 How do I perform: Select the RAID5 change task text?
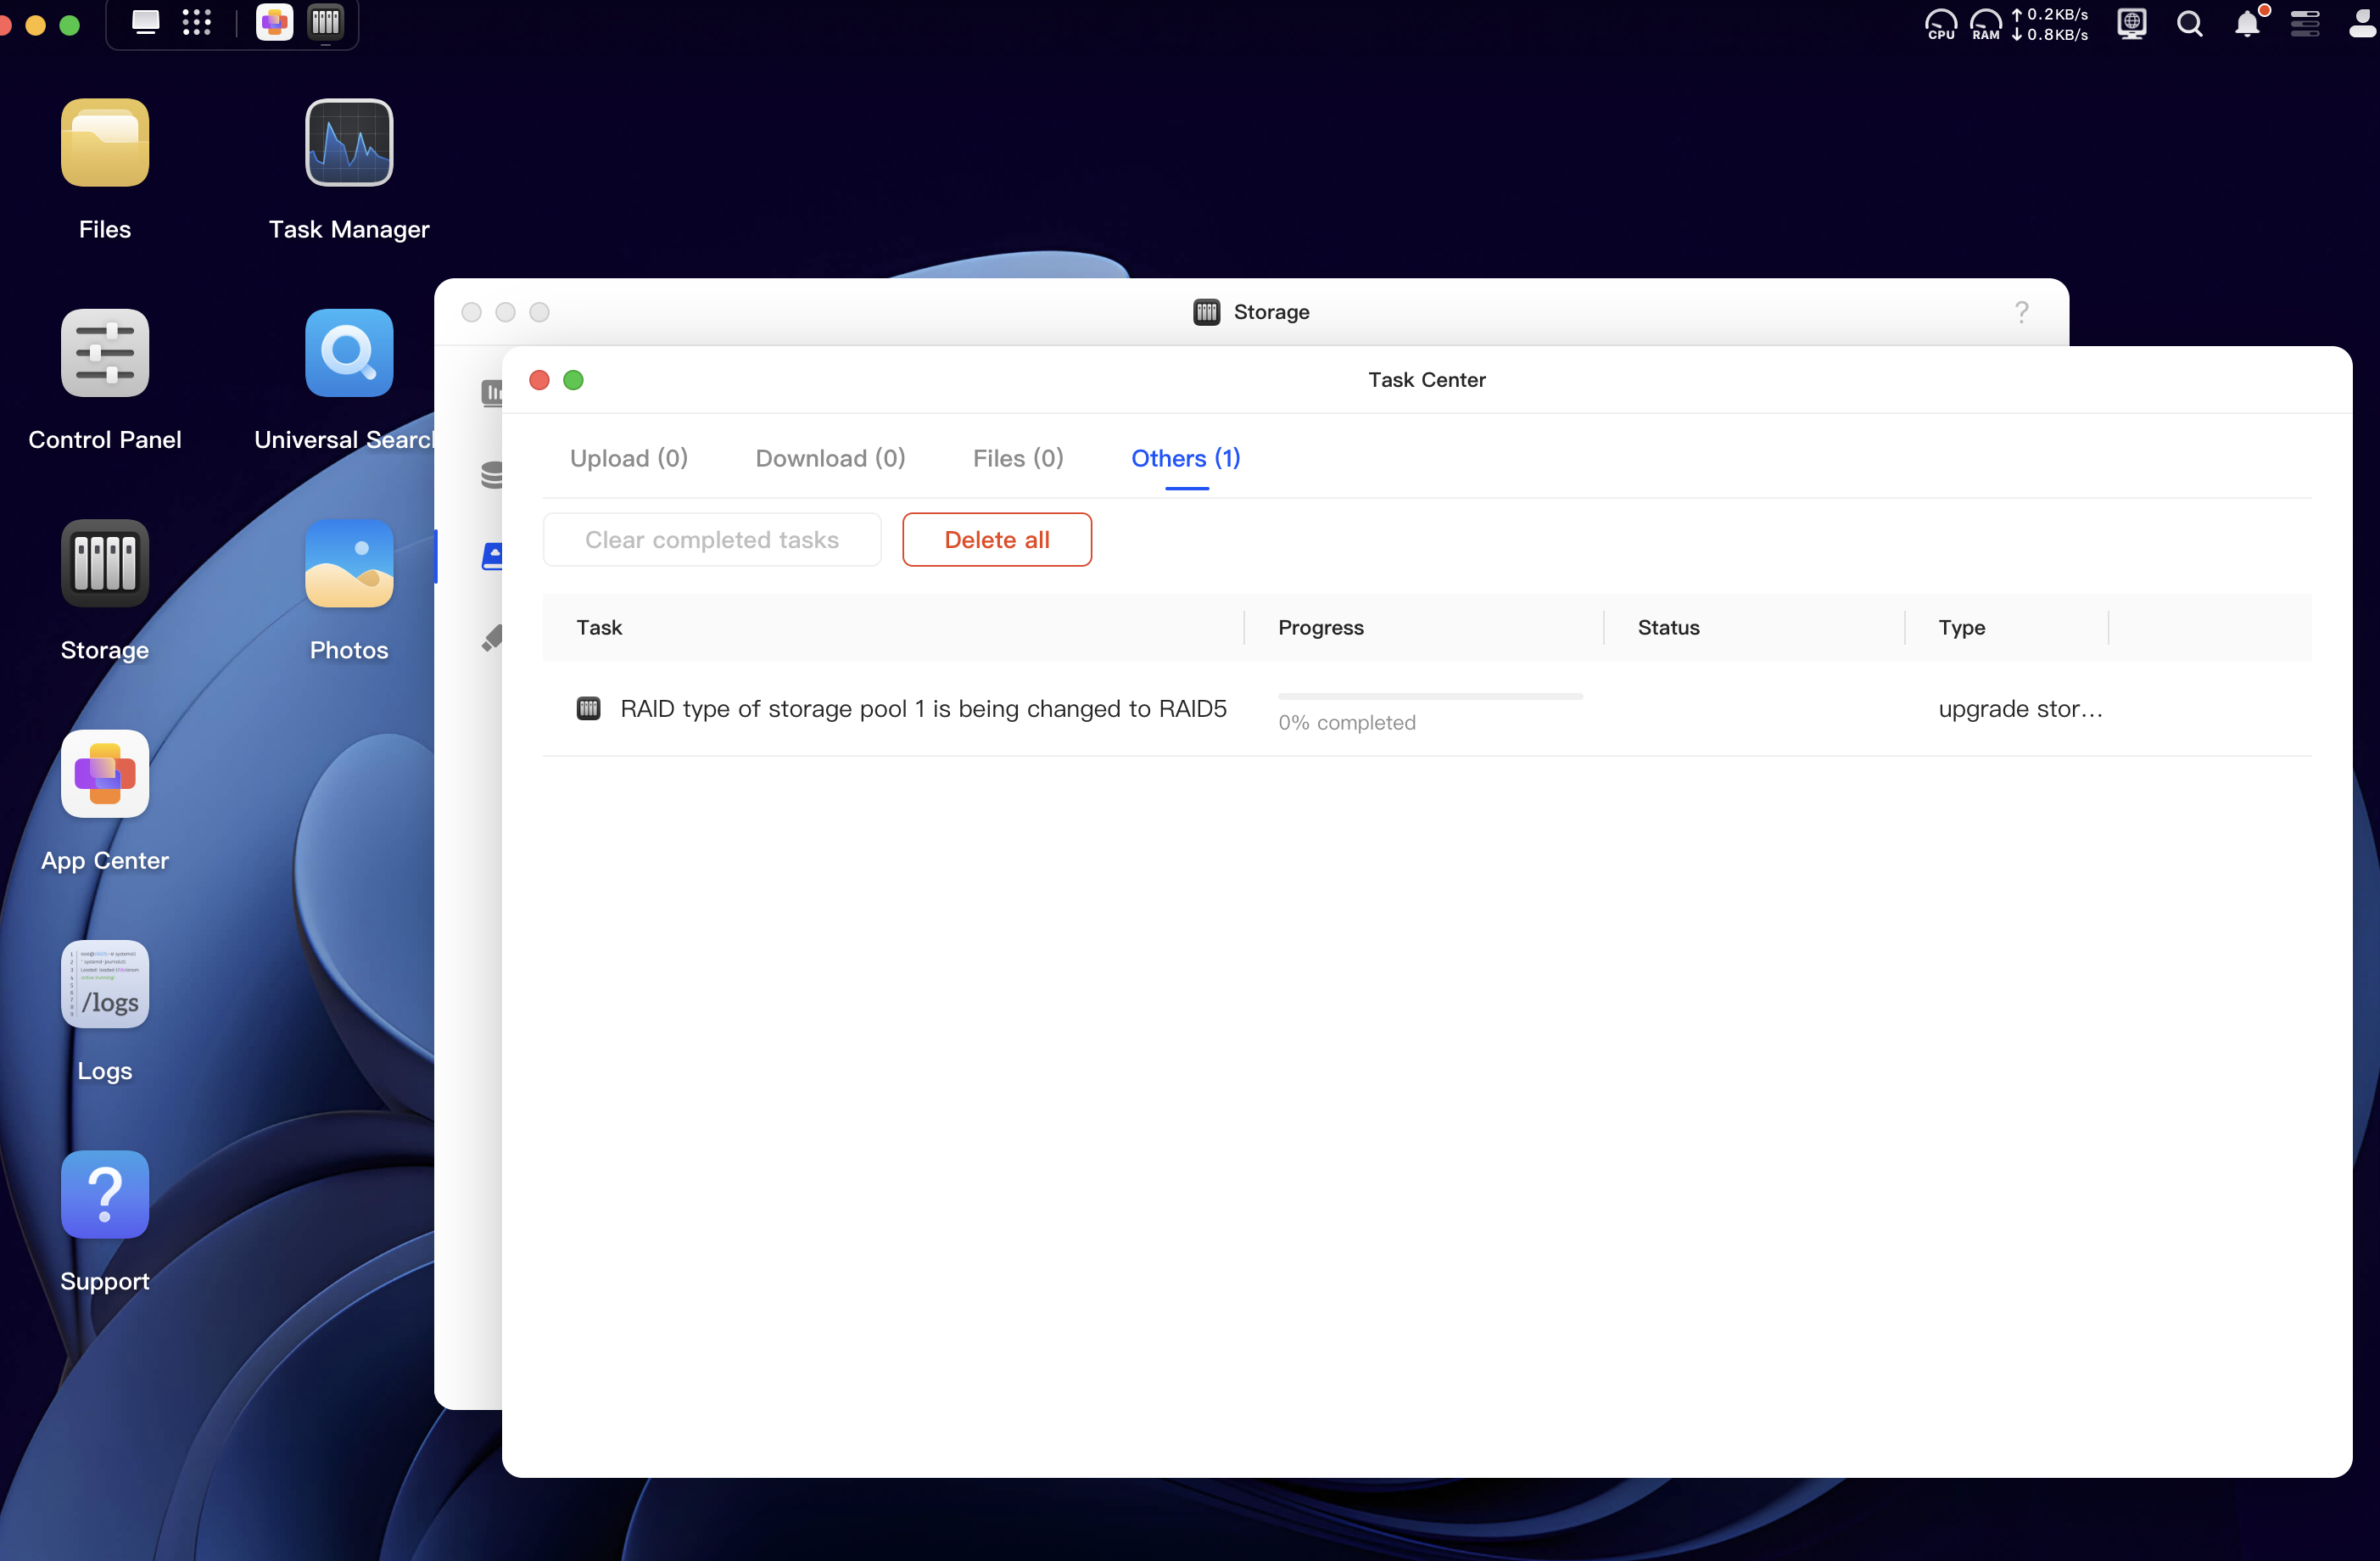[x=923, y=709]
